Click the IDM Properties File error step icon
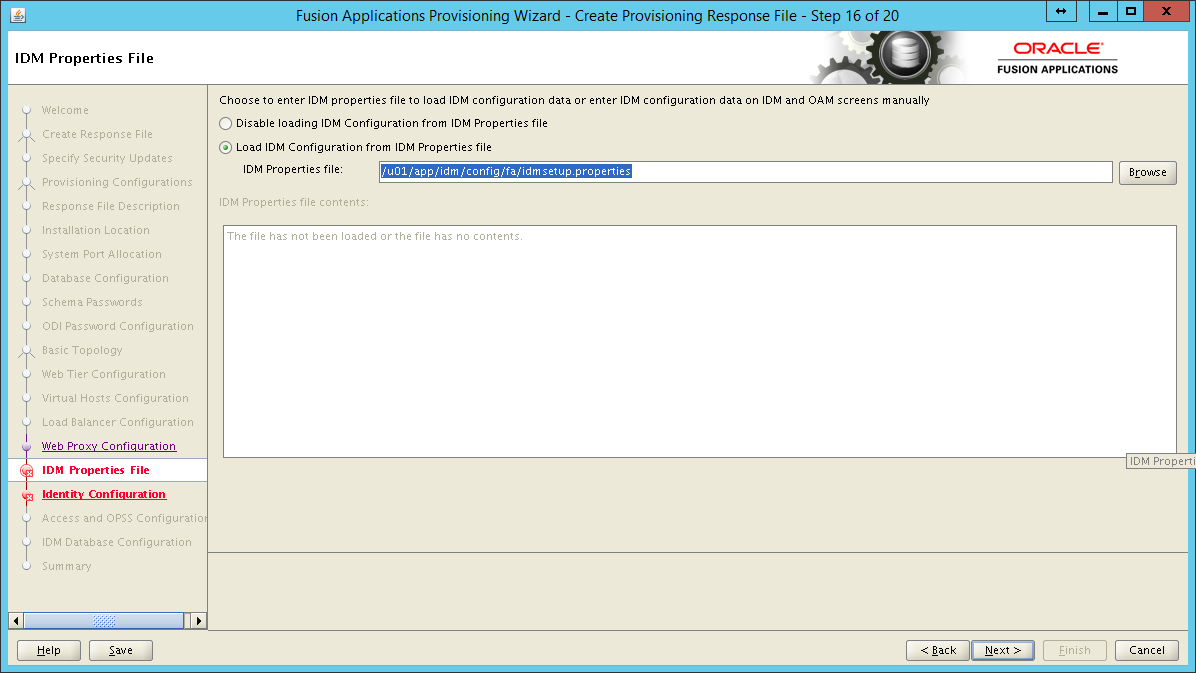The image size is (1196, 673). point(27,471)
